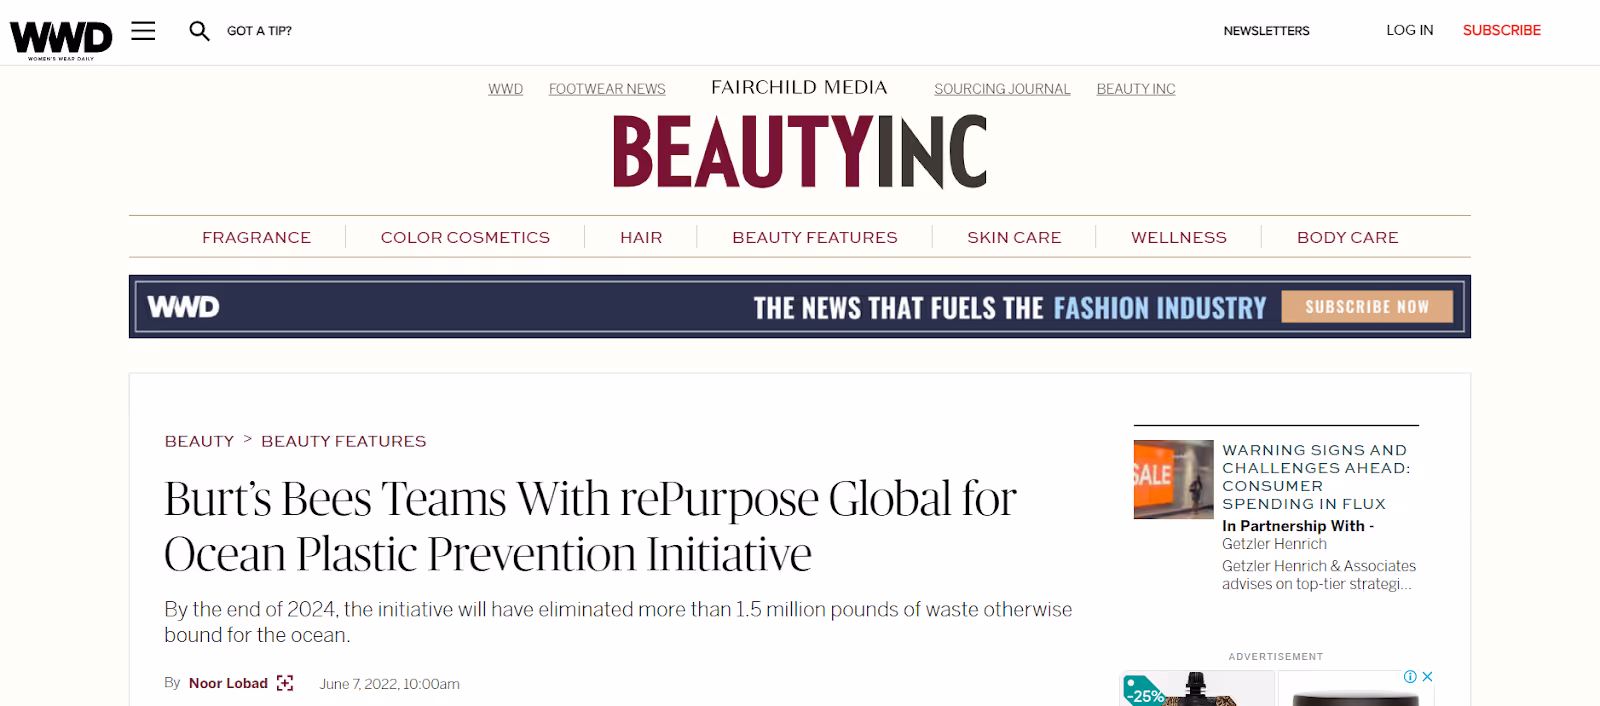Select the Hair menu item
Image resolution: width=1600 pixels, height=706 pixels.
[x=641, y=237]
